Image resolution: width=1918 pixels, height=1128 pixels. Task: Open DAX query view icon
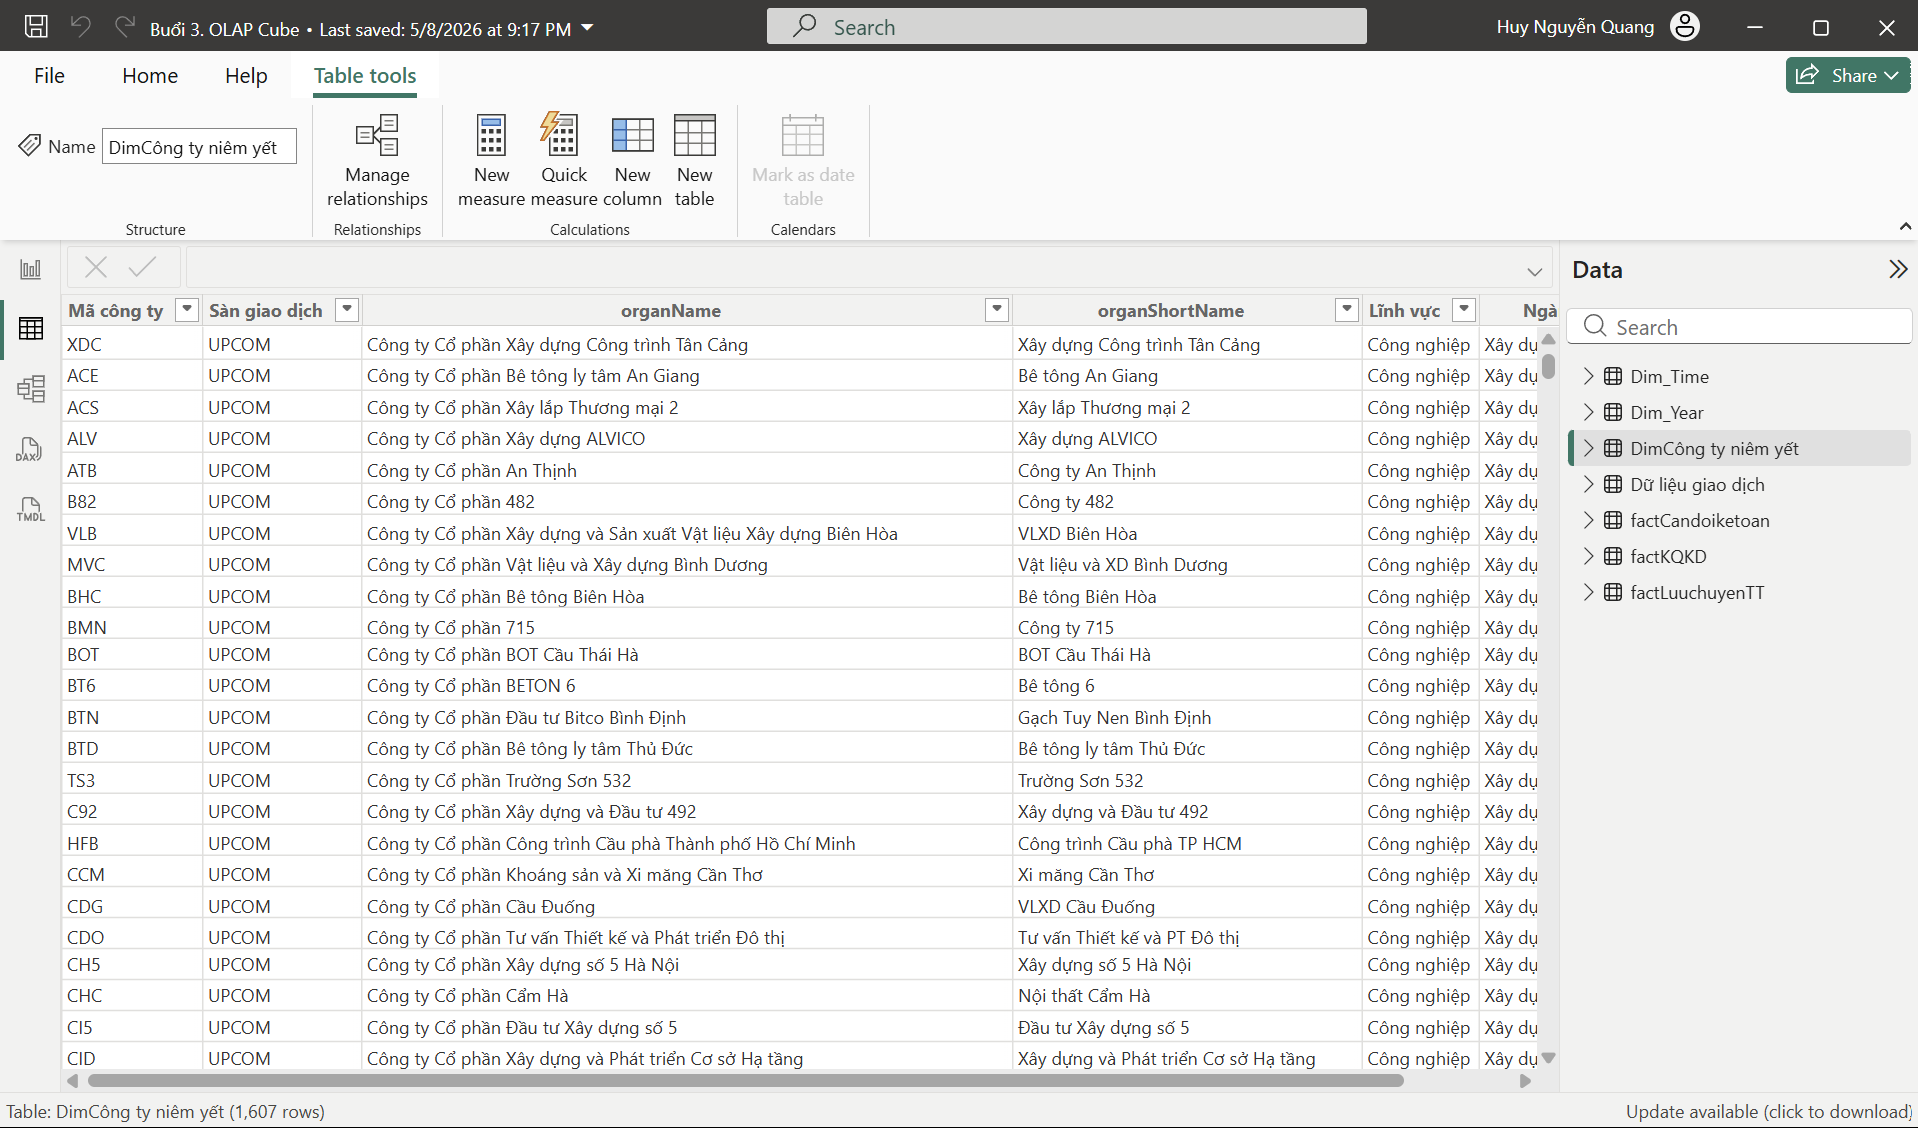(x=30, y=450)
